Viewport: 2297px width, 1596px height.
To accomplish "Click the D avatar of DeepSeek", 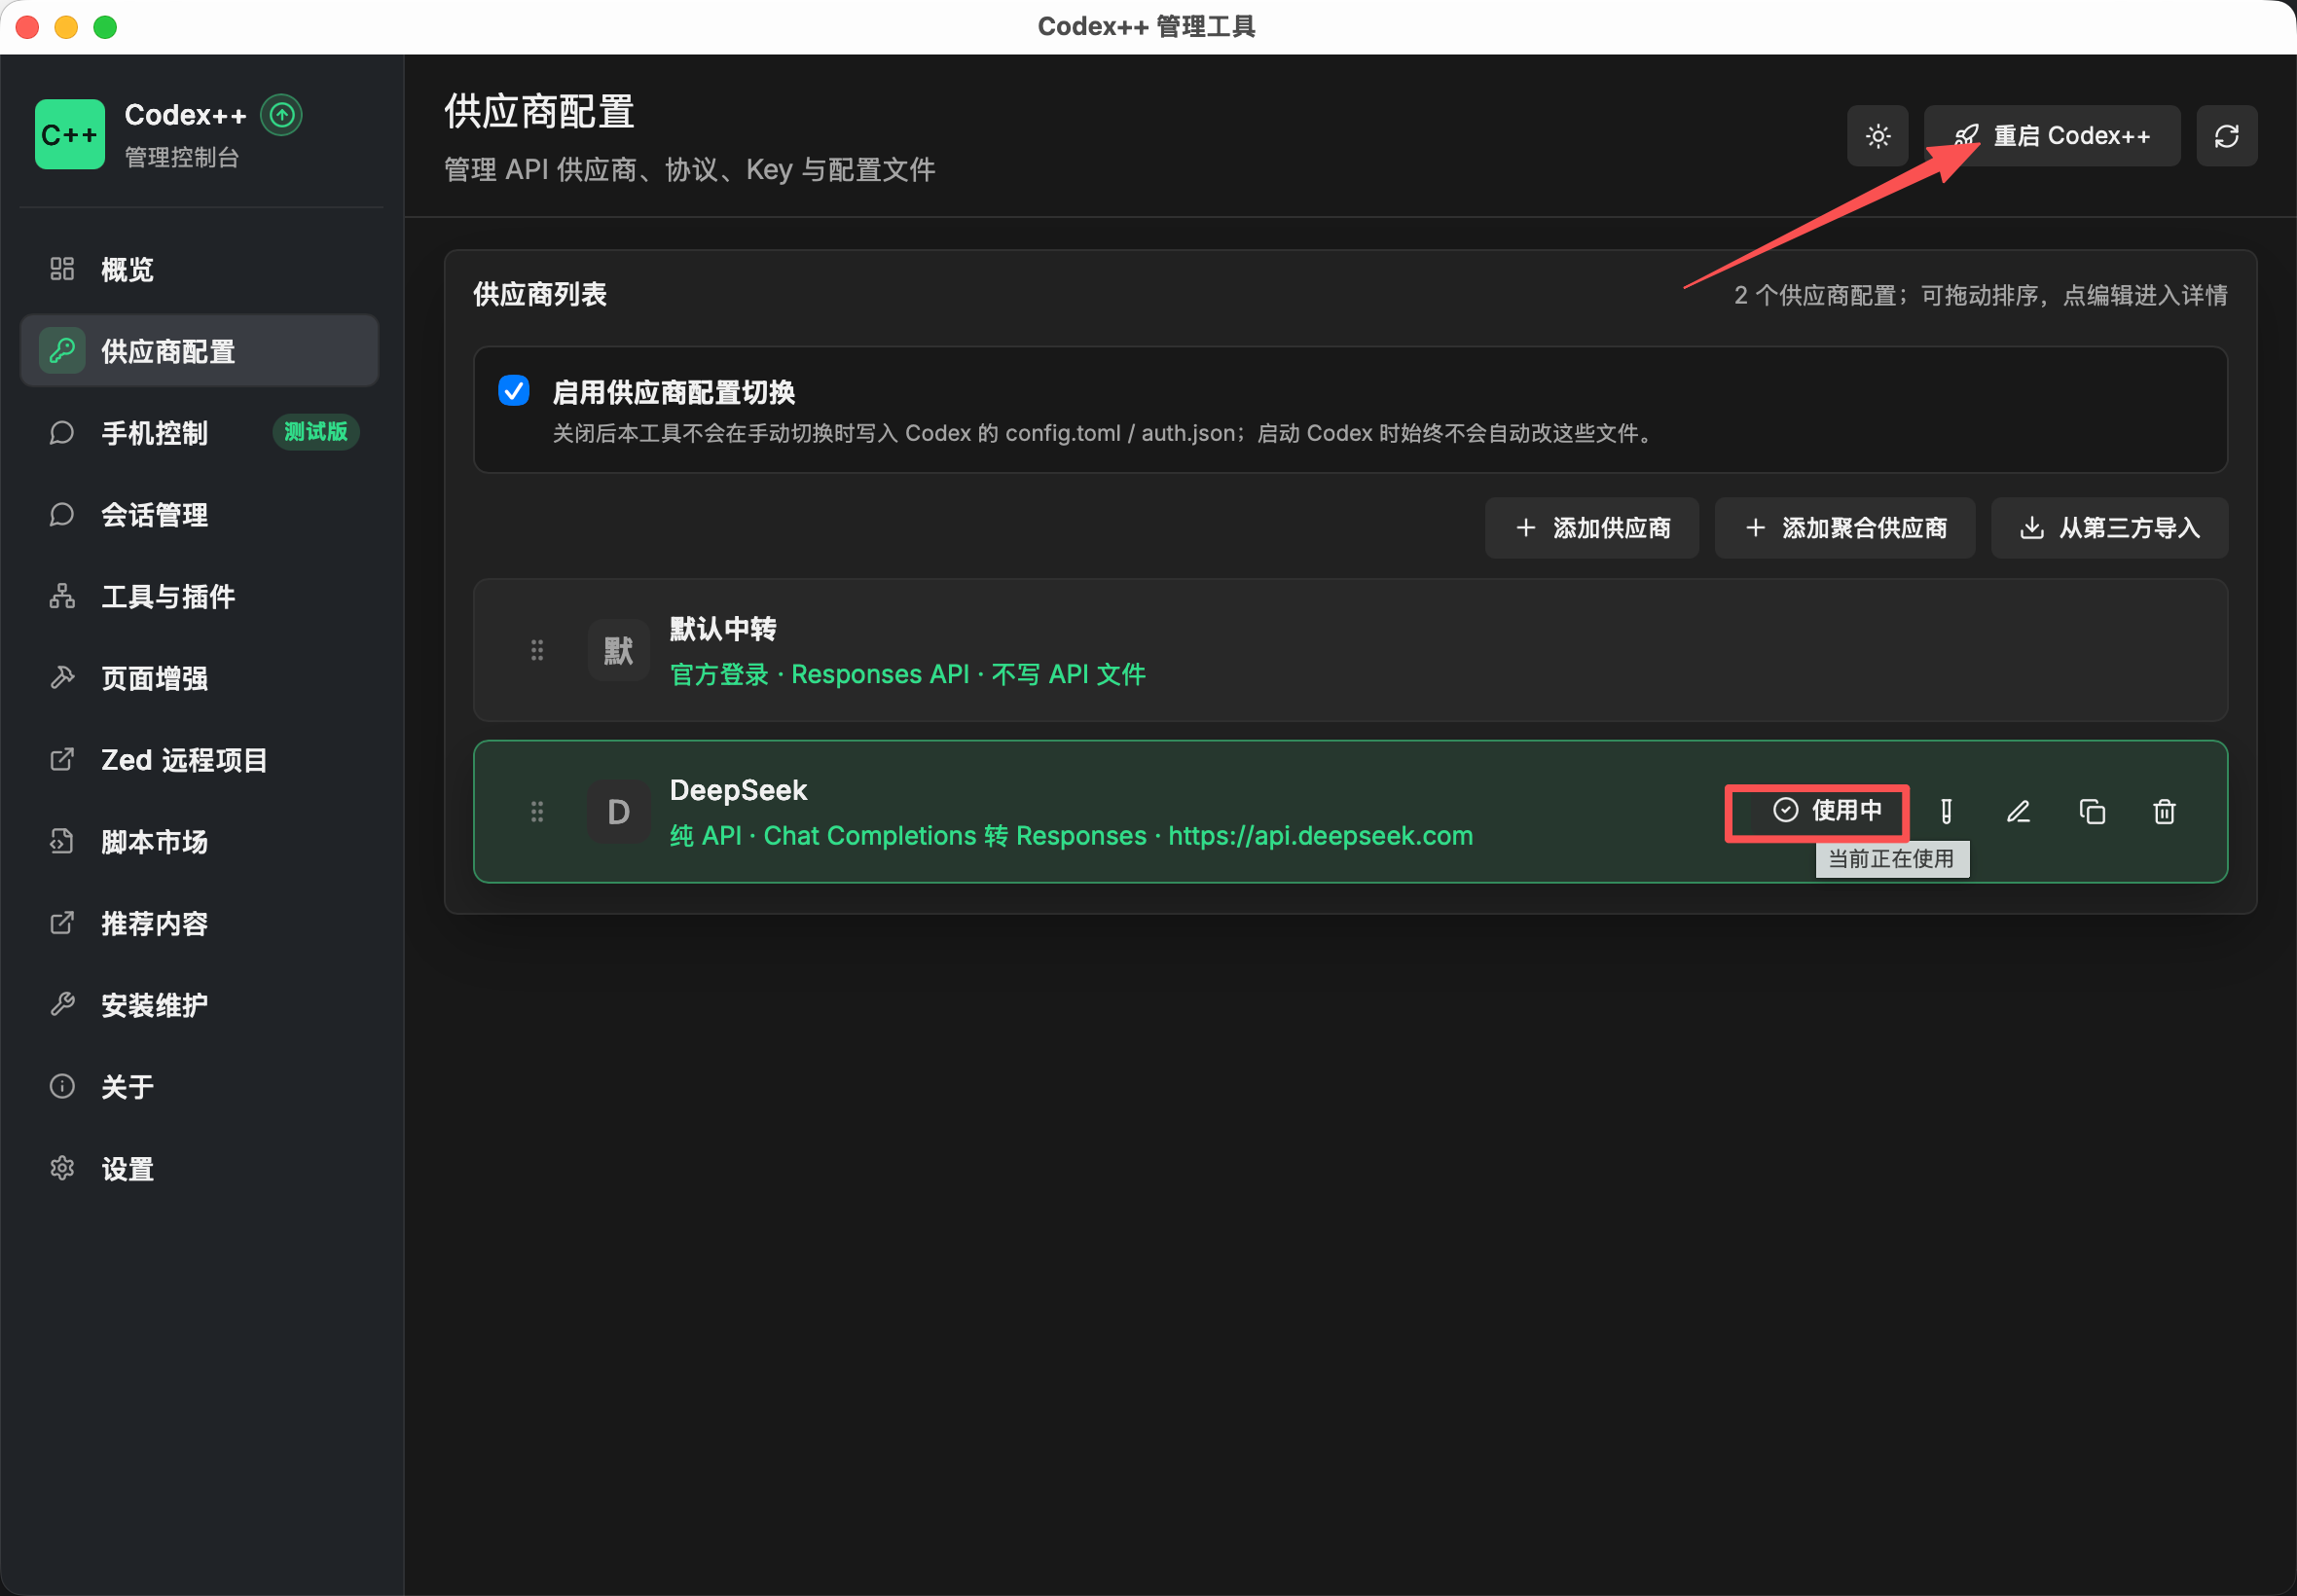I will coord(619,812).
